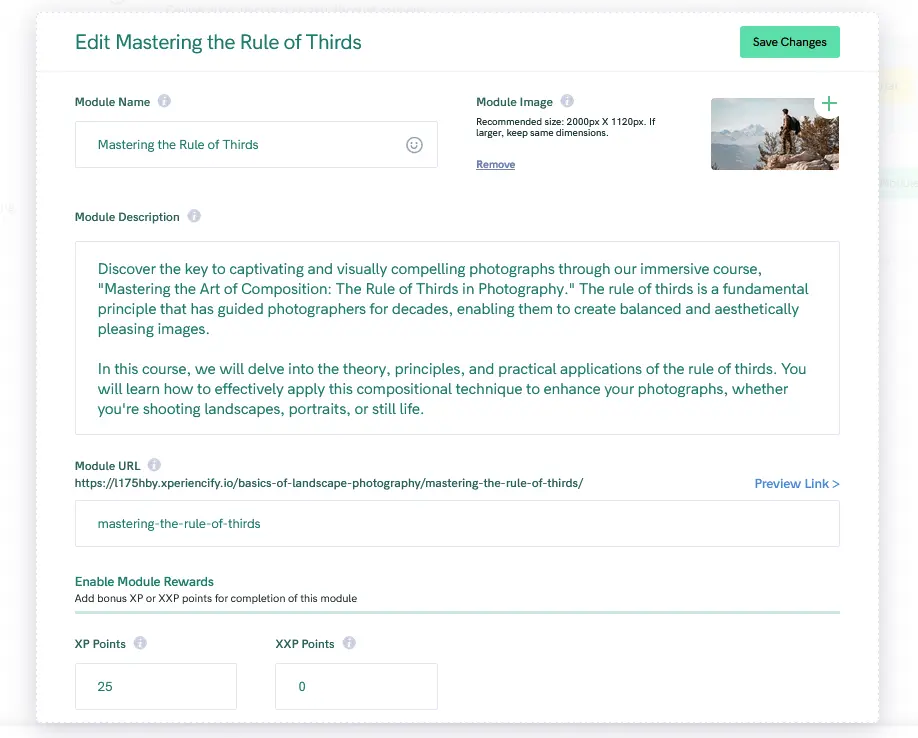Click the Module Name info icon
Image resolution: width=918 pixels, height=738 pixels.
tap(164, 101)
